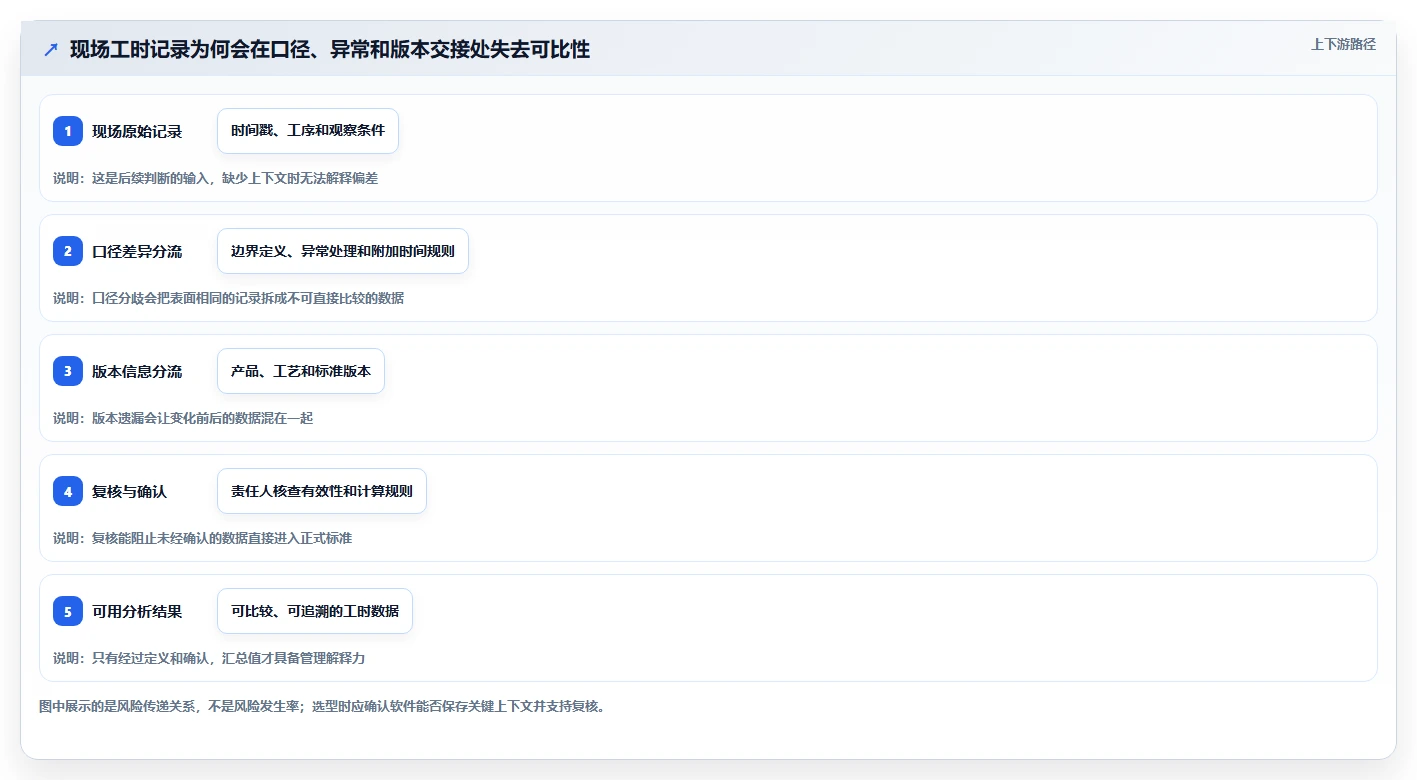Screen dimensions: 1417x780
Task: Click the arrow icon beside the title
Action: coord(51,49)
